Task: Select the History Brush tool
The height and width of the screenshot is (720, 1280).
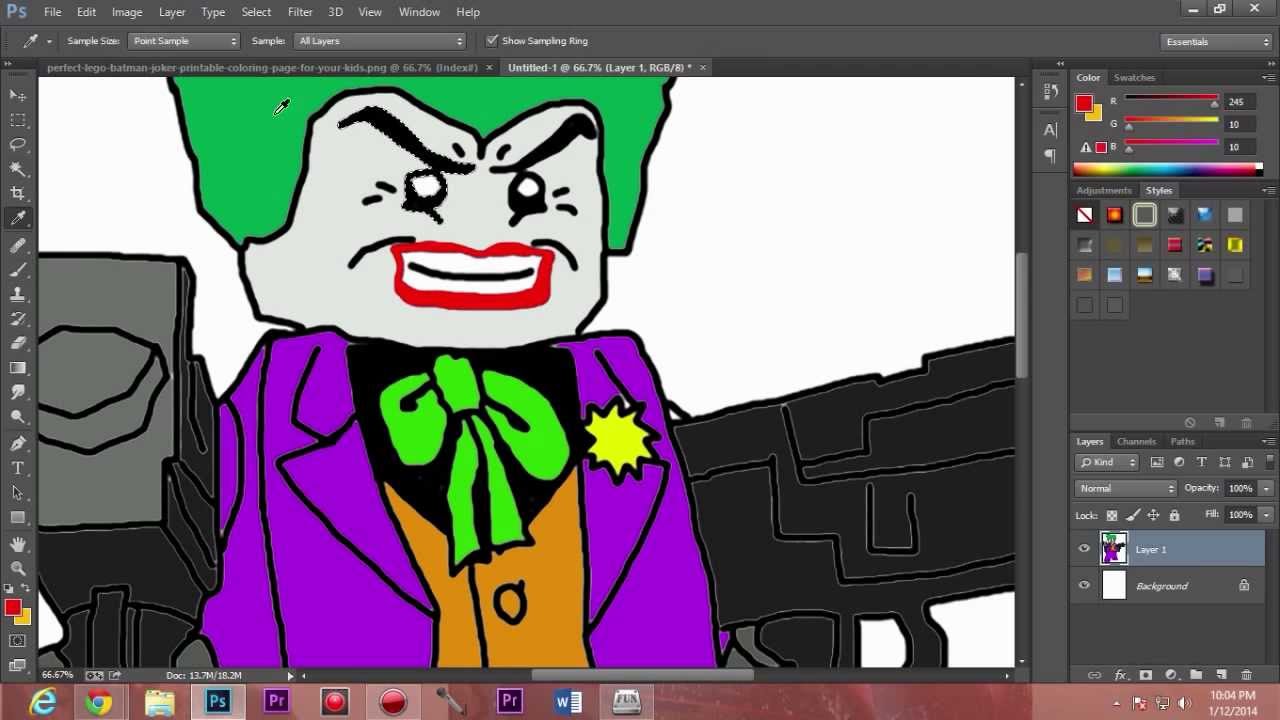Action: pos(18,319)
